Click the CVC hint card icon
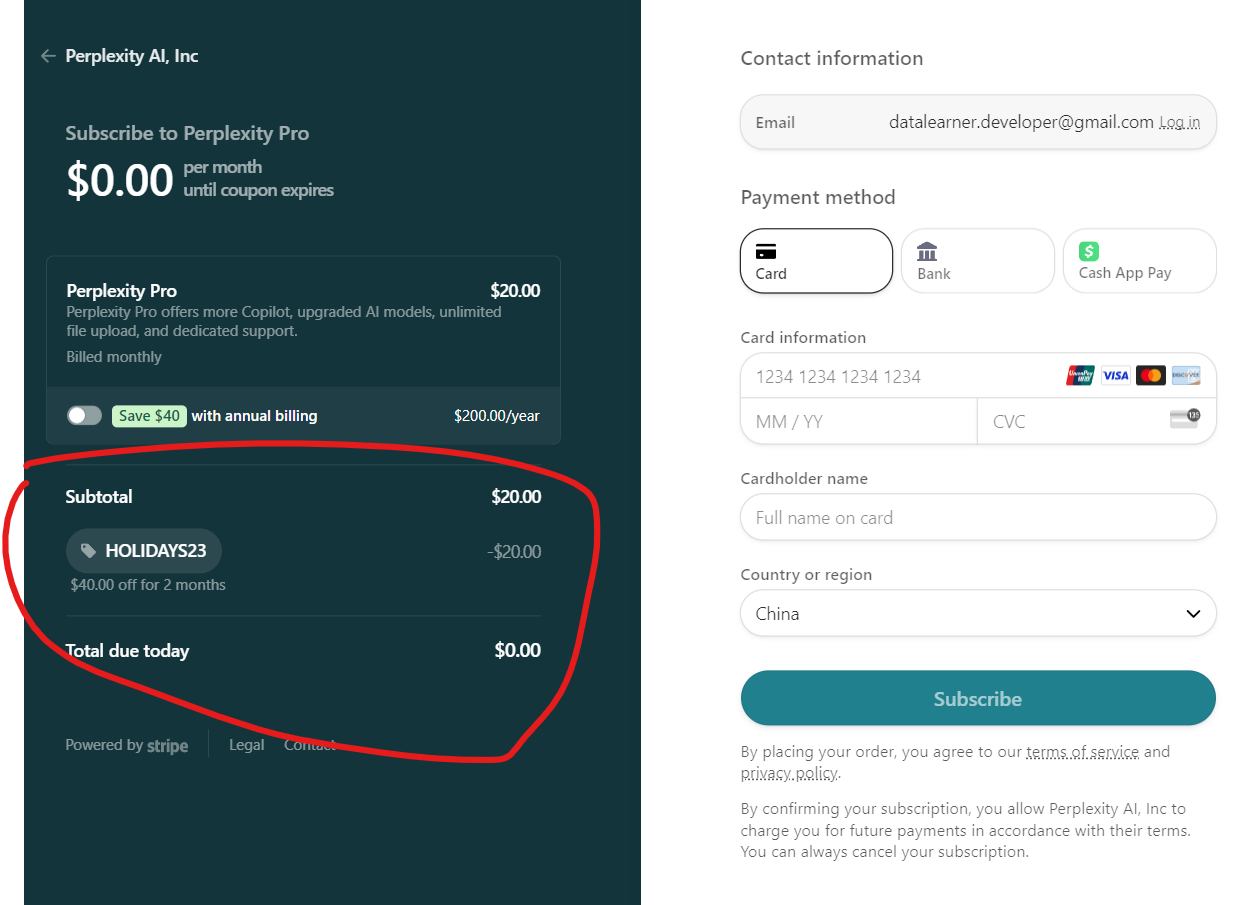Image resolution: width=1254 pixels, height=905 pixels. point(1185,419)
